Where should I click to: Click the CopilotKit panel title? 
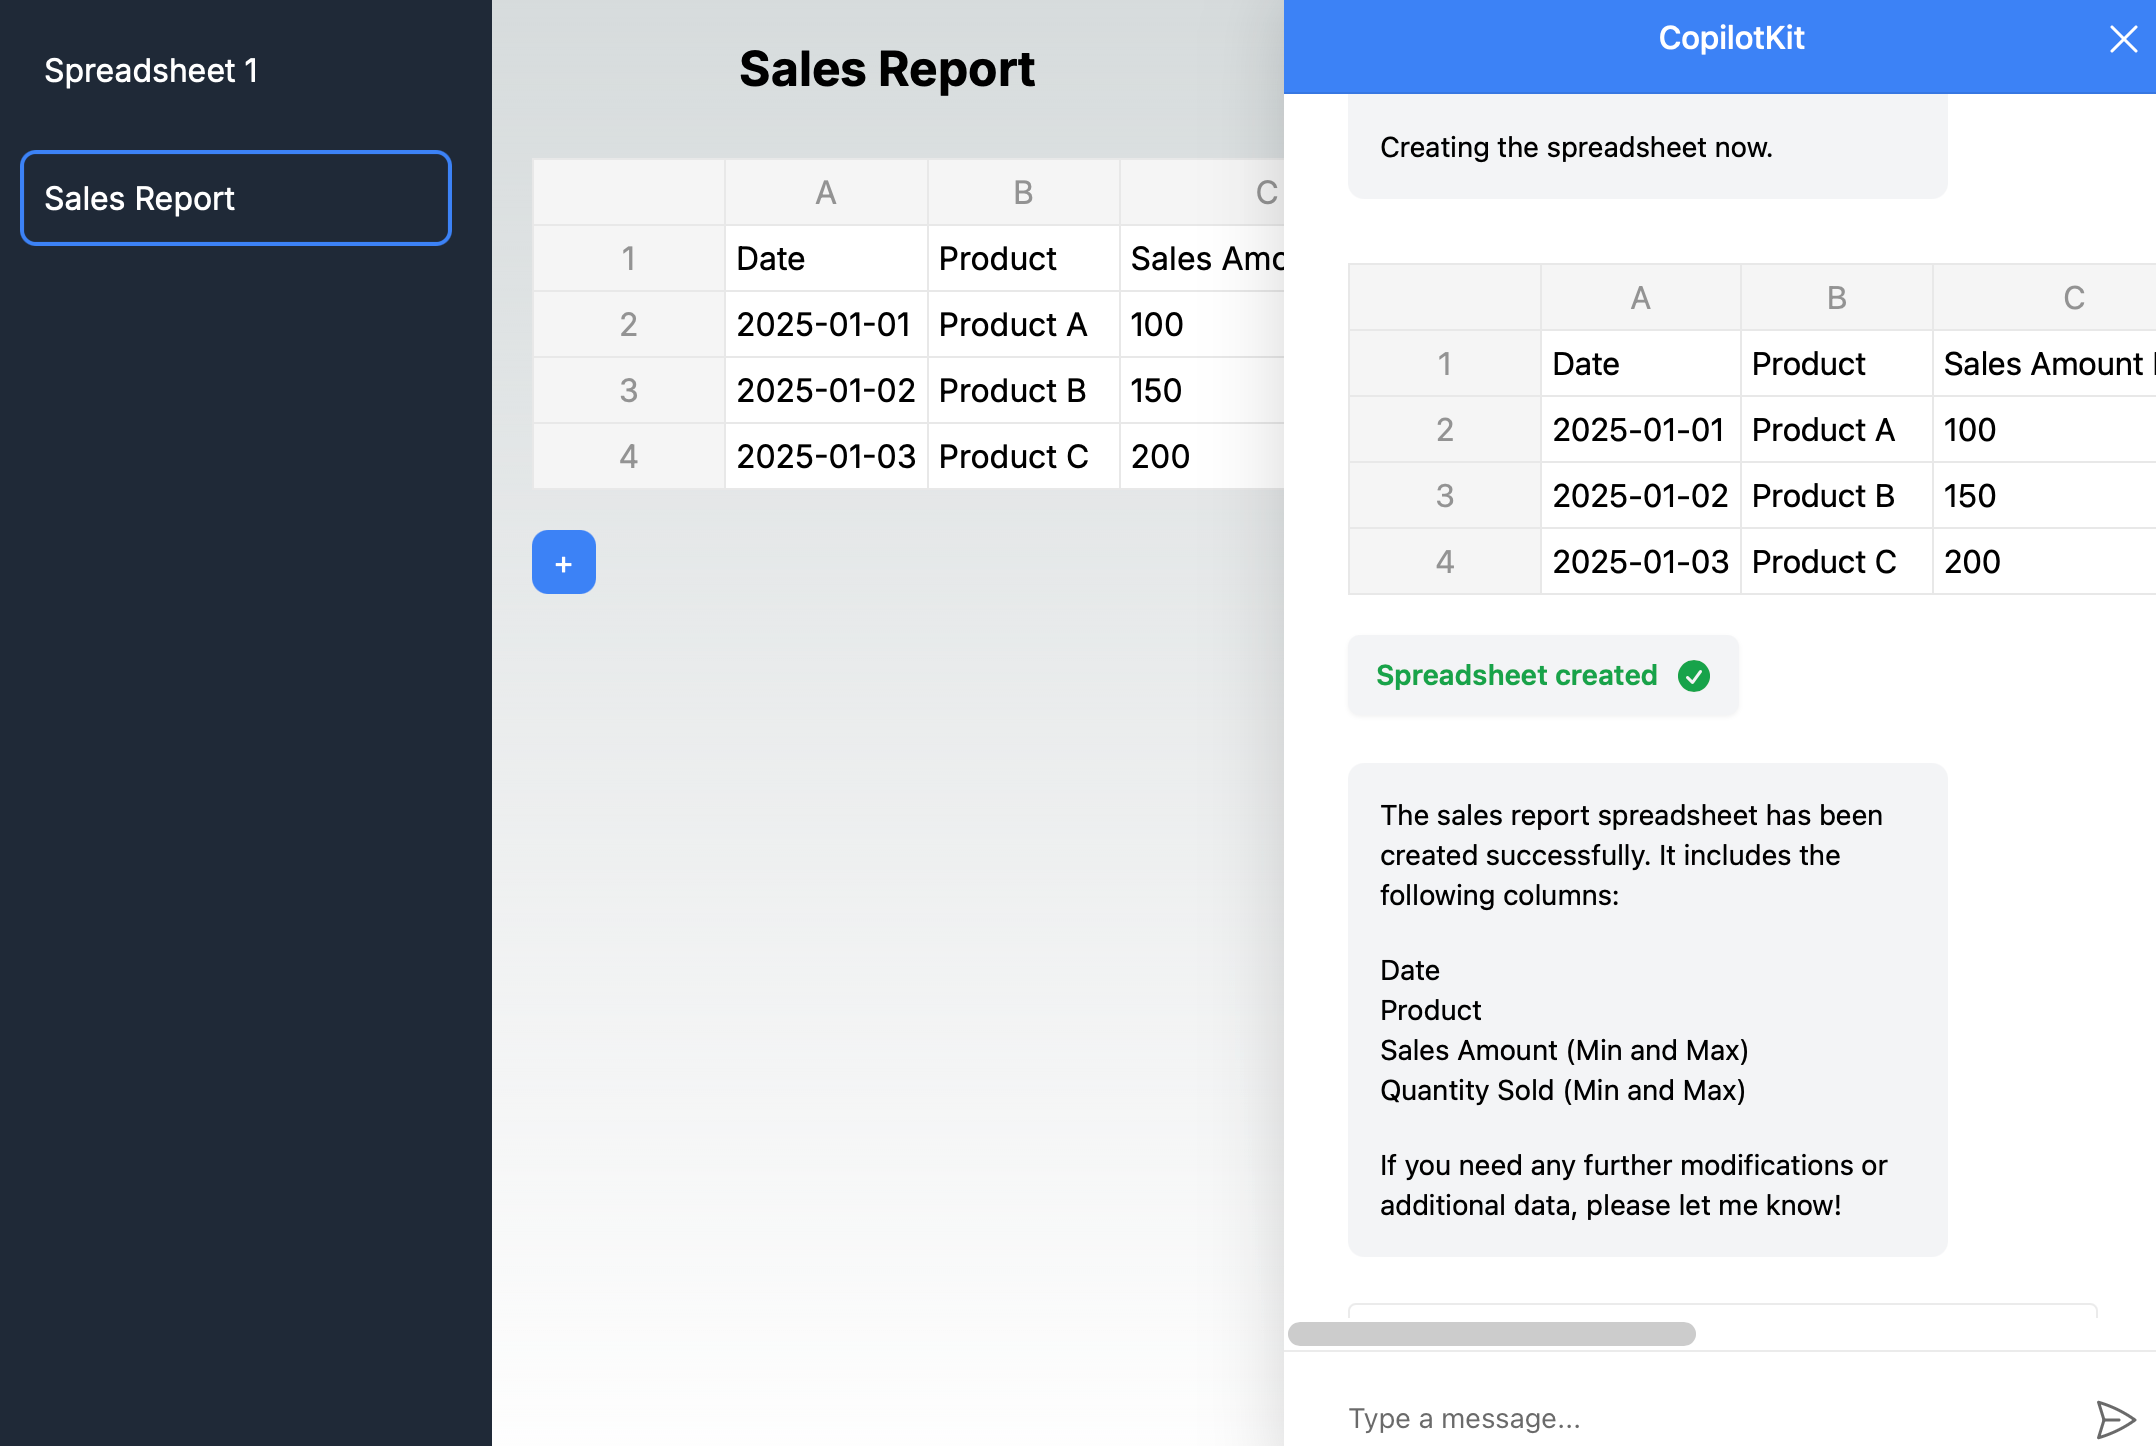[x=1731, y=38]
